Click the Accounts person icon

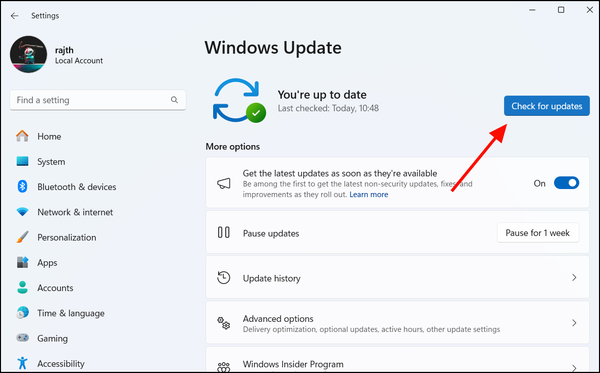pos(22,288)
